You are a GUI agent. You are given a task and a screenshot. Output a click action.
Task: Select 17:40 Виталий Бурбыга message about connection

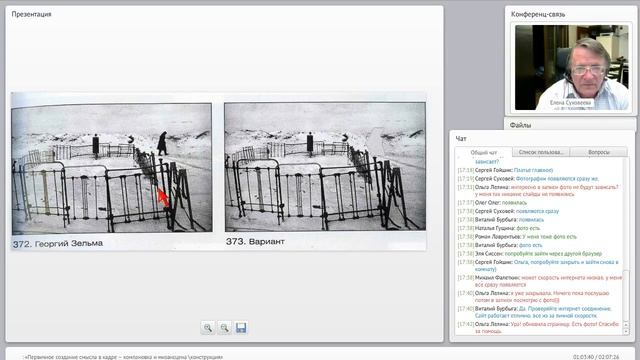pyautogui.click(x=535, y=312)
